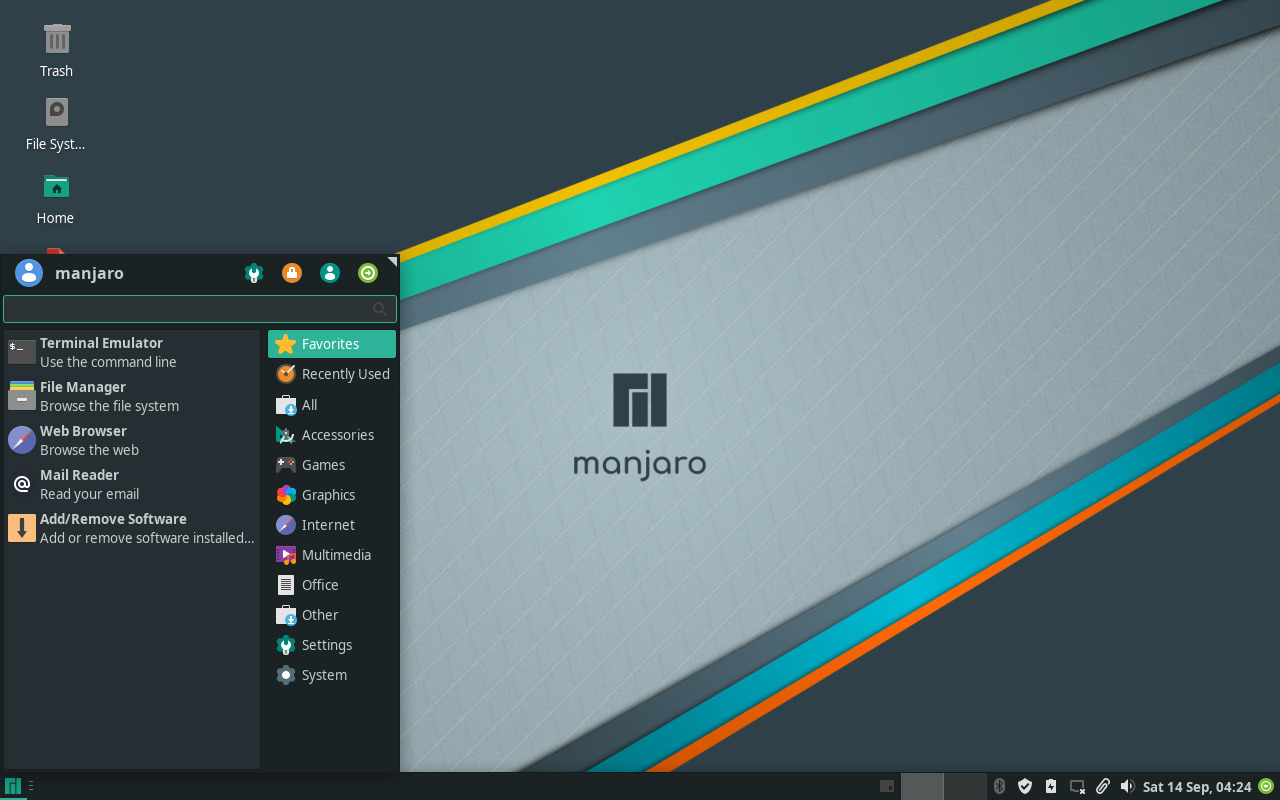This screenshot has height=800, width=1280.
Task: Click the lock screen padlock icon
Action: 291,272
